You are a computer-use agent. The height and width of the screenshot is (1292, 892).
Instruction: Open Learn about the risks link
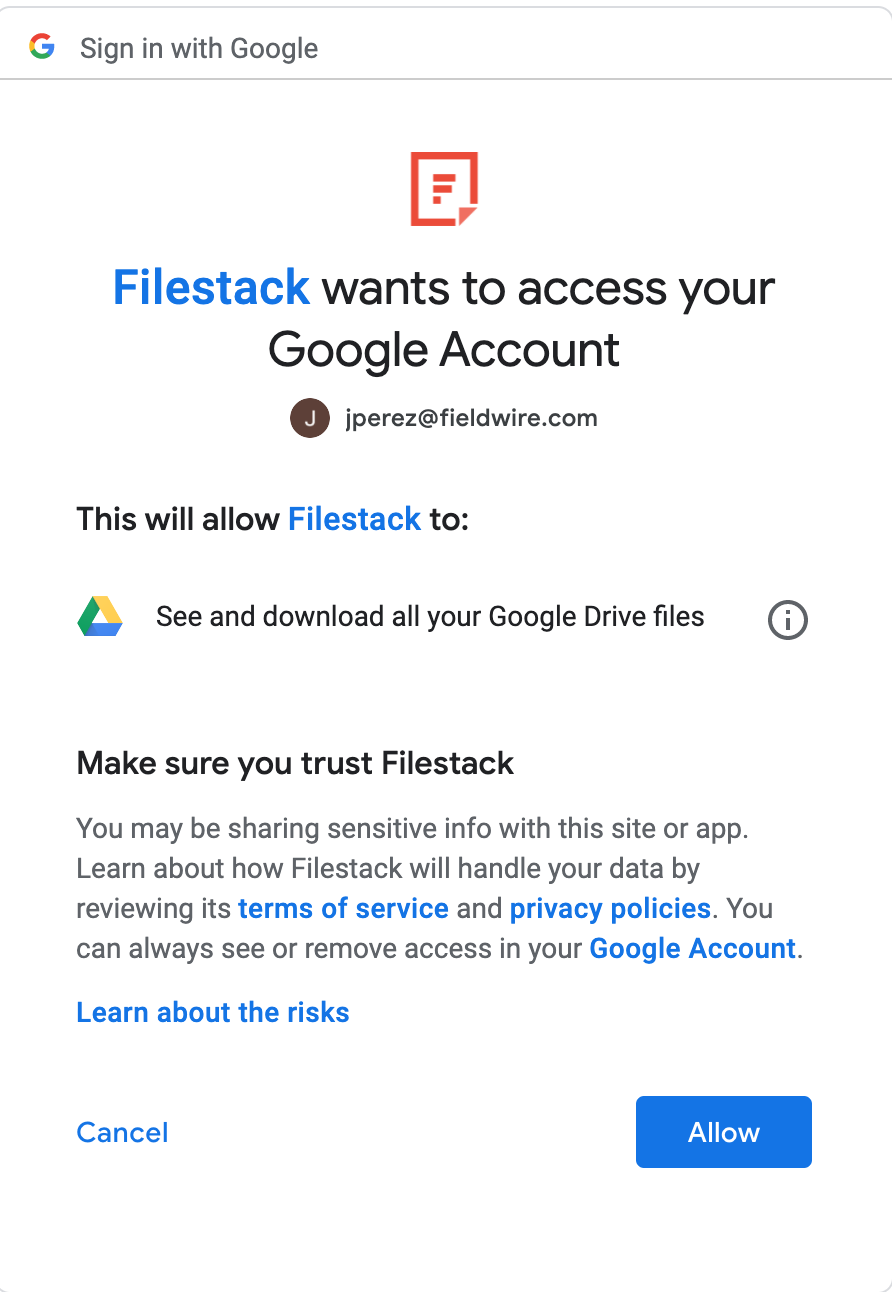click(213, 1012)
